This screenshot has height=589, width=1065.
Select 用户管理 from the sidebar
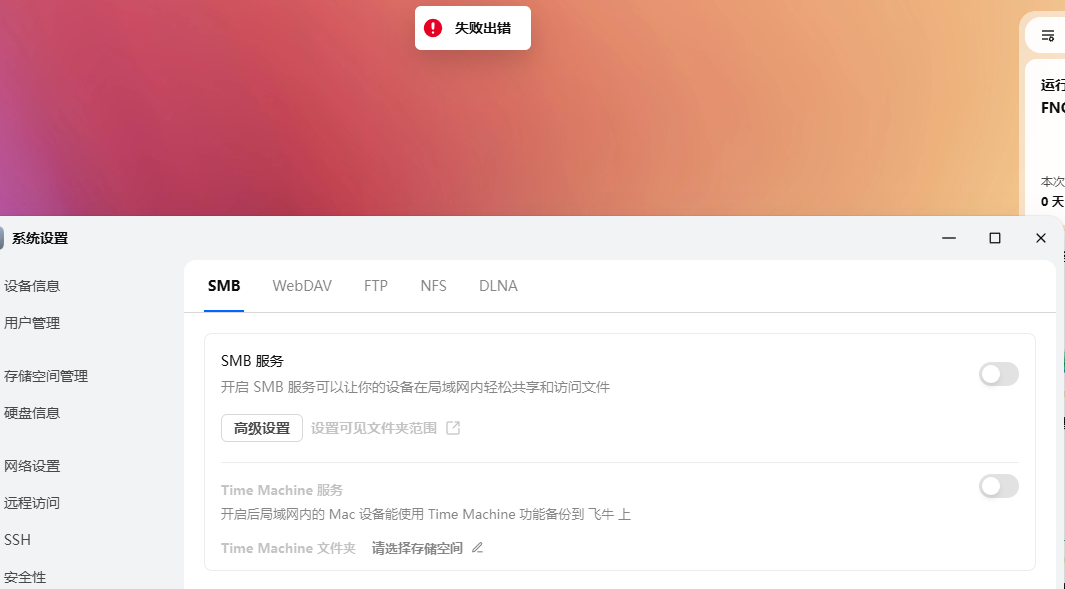pyautogui.click(x=34, y=323)
